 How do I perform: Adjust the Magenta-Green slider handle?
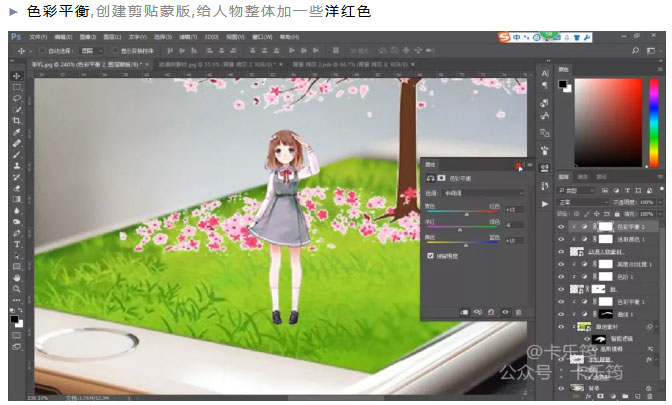pyautogui.click(x=459, y=230)
